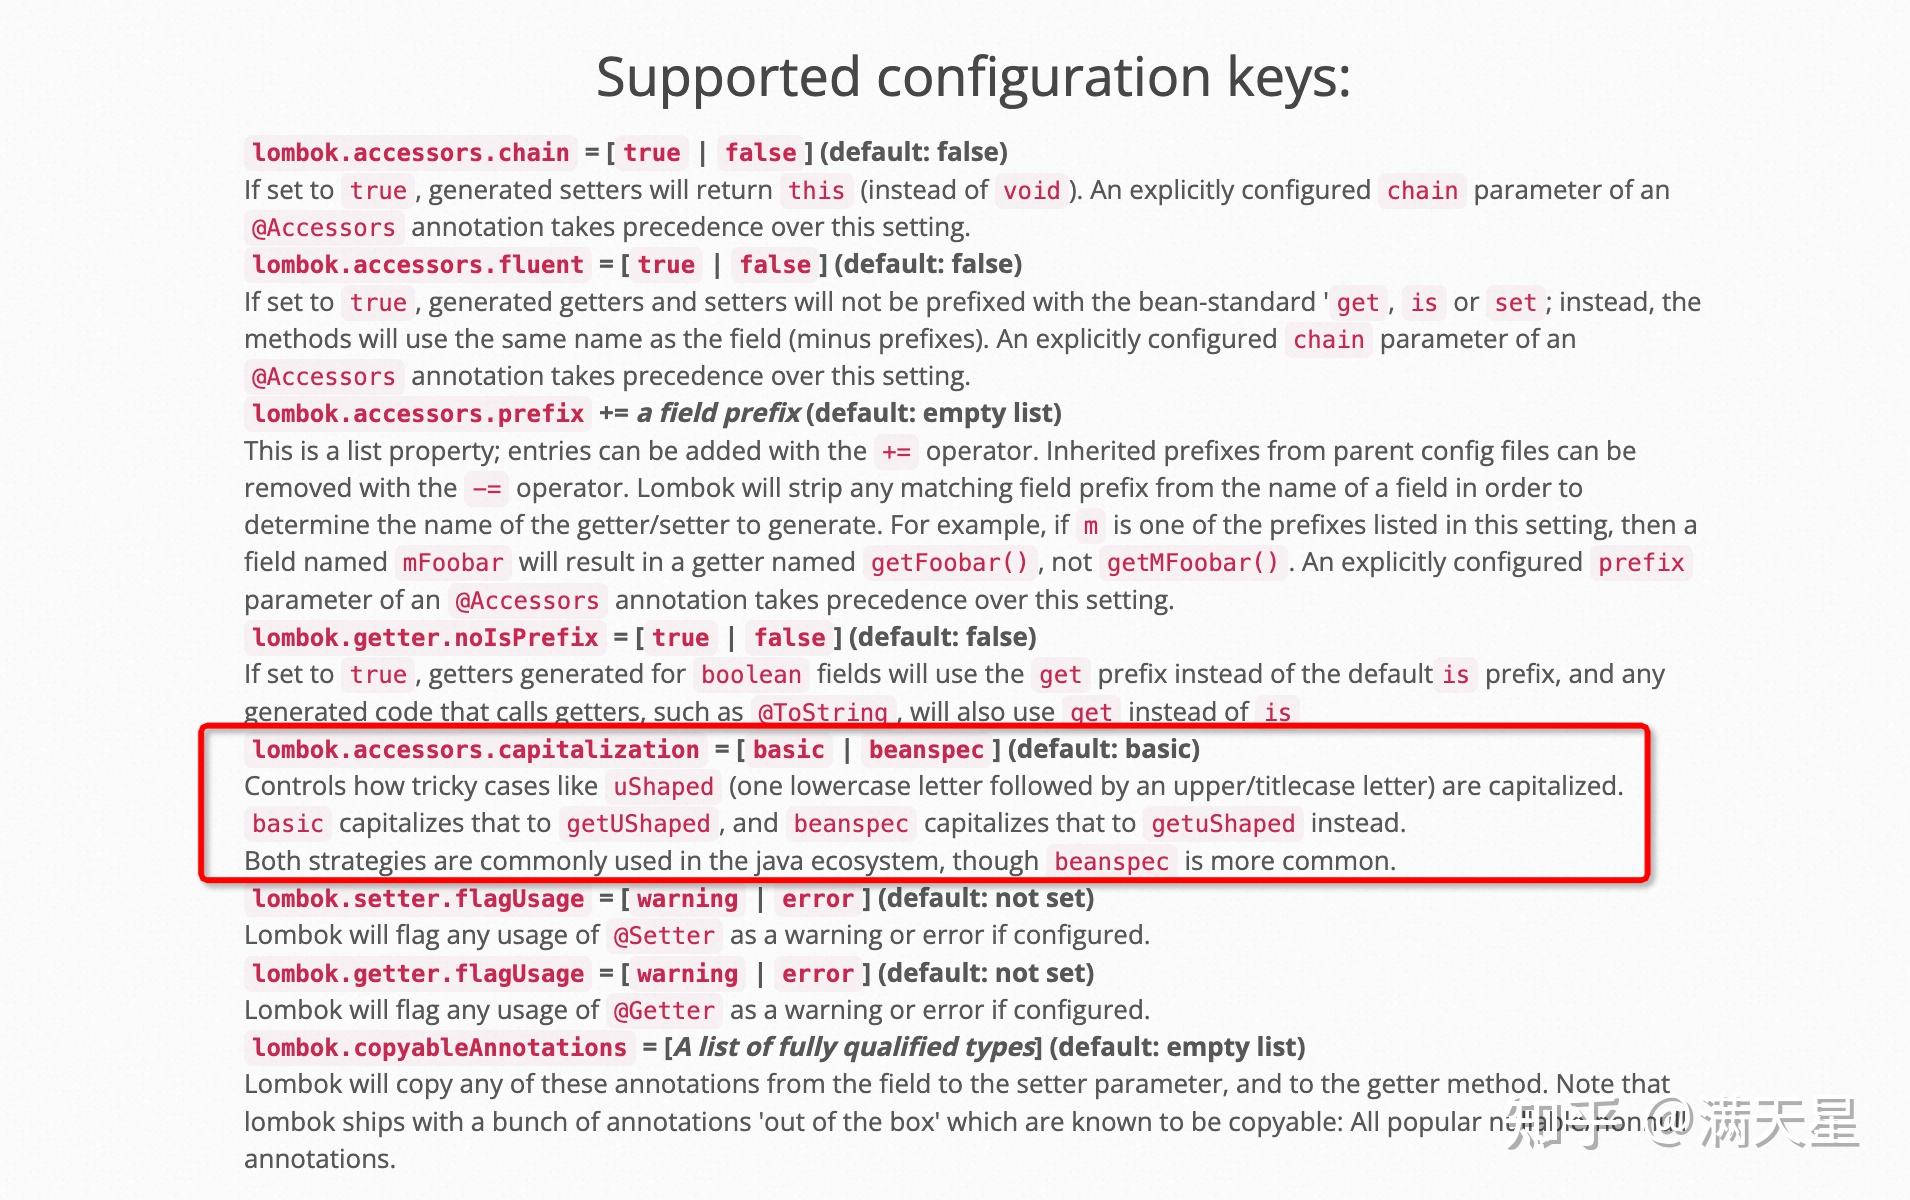The image size is (1910, 1200).
Task: Click the boolean code tag
Action: click(751, 674)
